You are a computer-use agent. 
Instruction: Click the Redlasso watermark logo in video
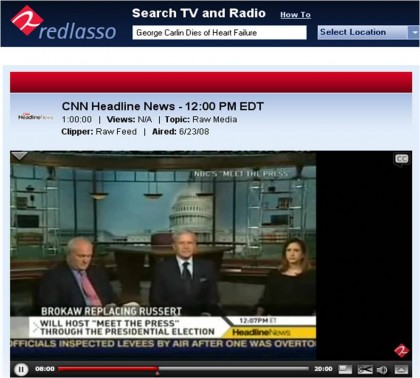point(401,351)
